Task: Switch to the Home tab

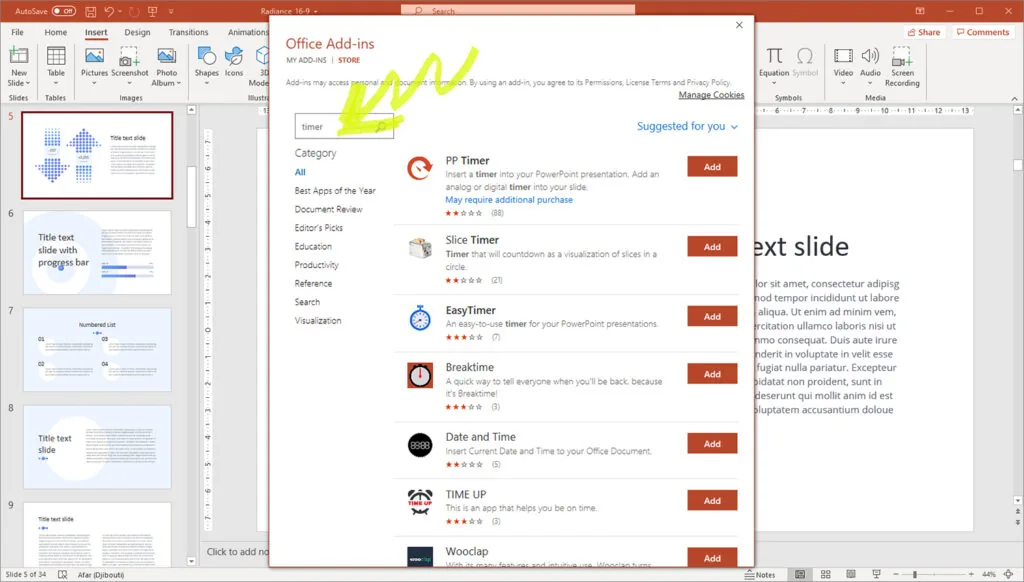Action: point(56,32)
